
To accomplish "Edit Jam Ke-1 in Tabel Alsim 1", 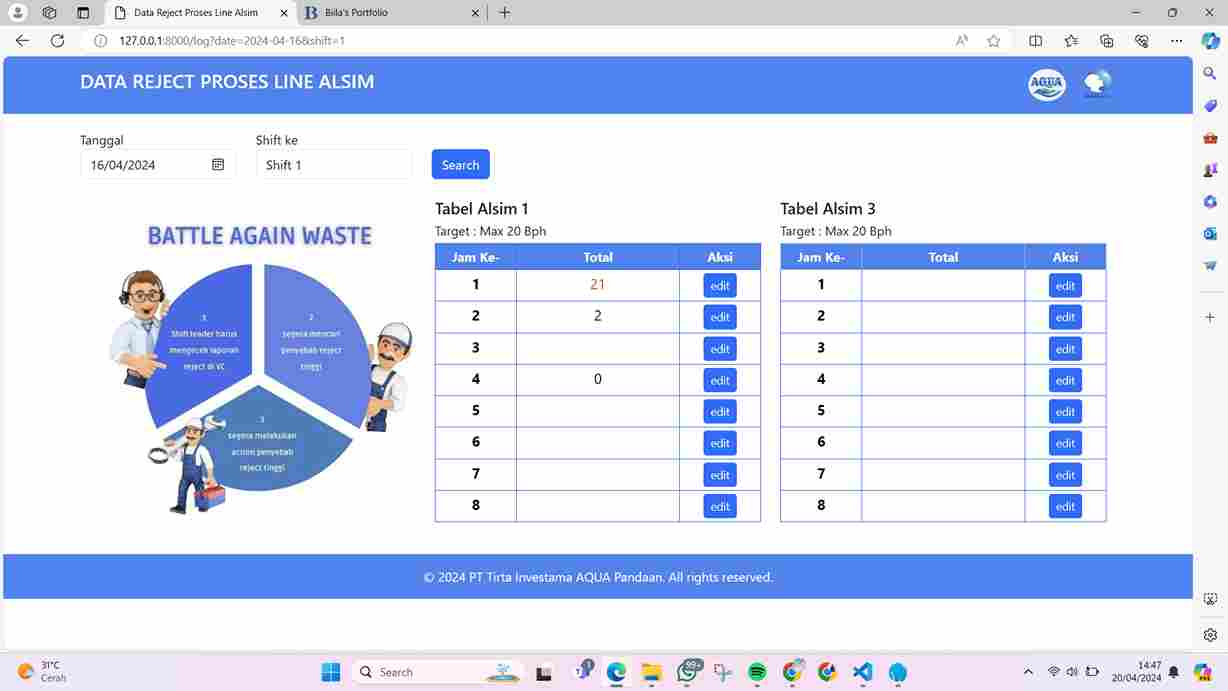I will (x=720, y=286).
